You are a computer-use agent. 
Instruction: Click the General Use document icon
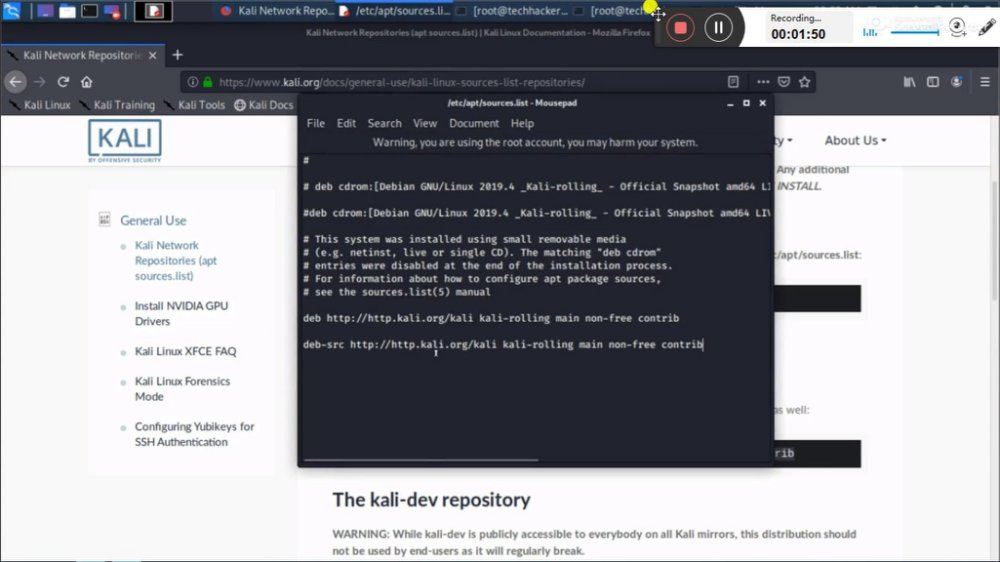pos(105,219)
